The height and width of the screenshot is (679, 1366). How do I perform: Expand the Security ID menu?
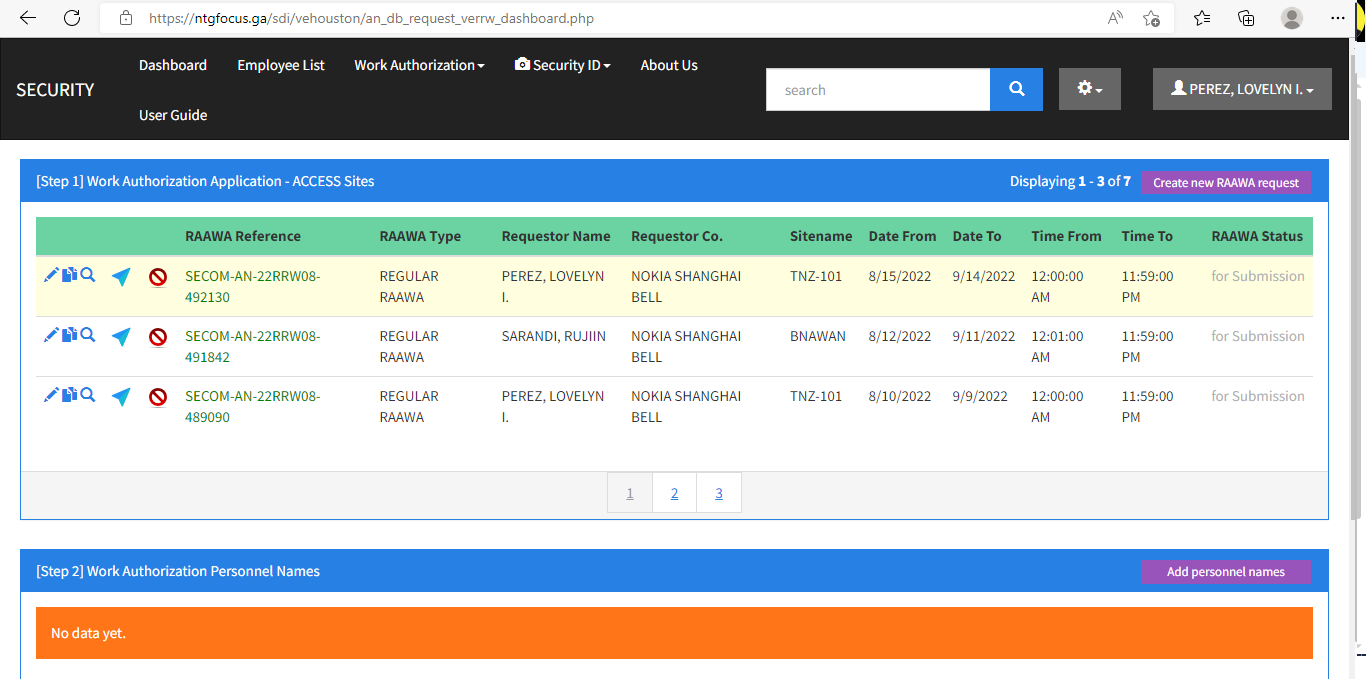pos(562,65)
